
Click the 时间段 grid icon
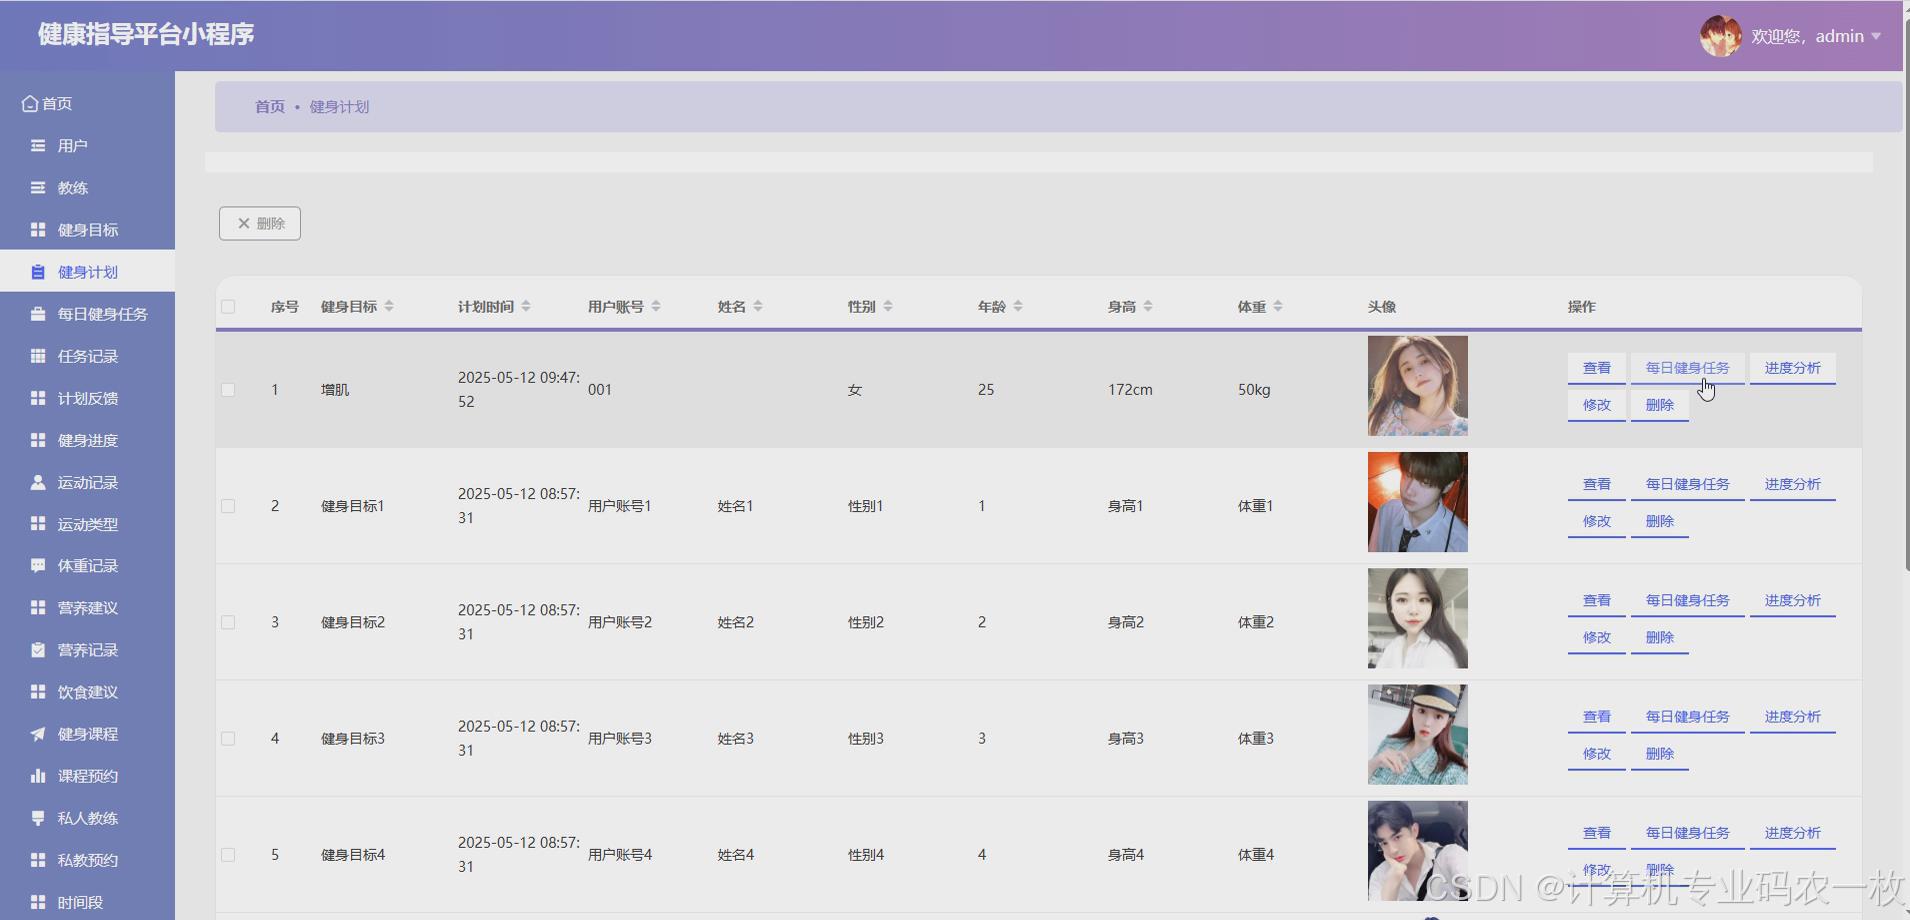38,902
